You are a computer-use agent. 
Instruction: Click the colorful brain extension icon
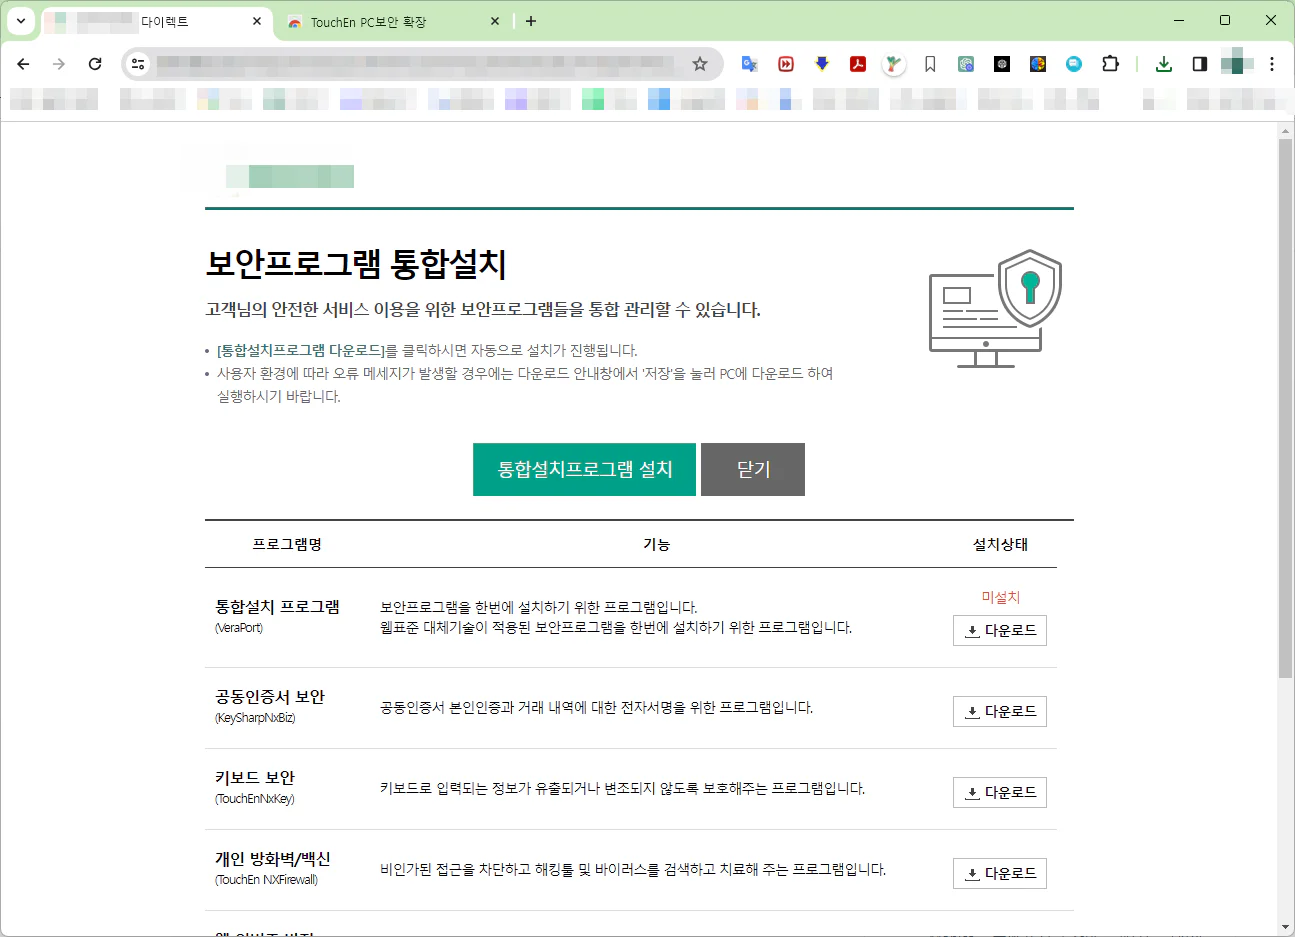tap(1038, 64)
